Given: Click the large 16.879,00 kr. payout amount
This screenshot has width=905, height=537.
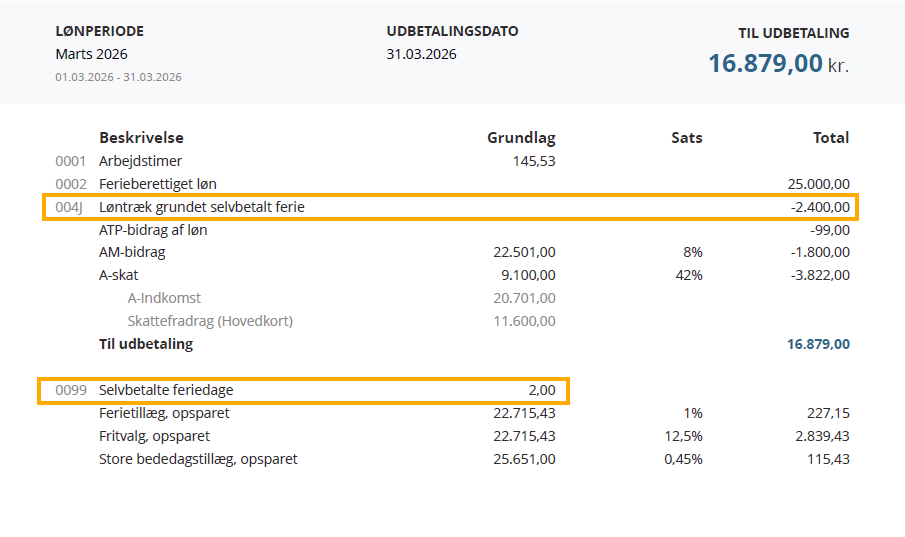Looking at the screenshot, I should 778,64.
